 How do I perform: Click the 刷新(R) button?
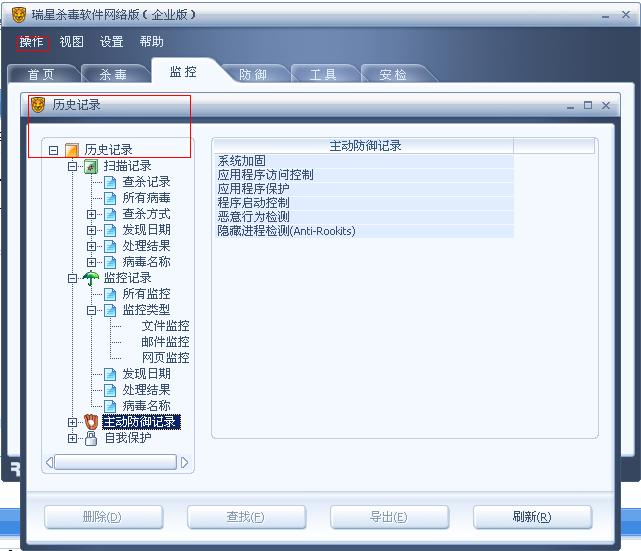533,517
